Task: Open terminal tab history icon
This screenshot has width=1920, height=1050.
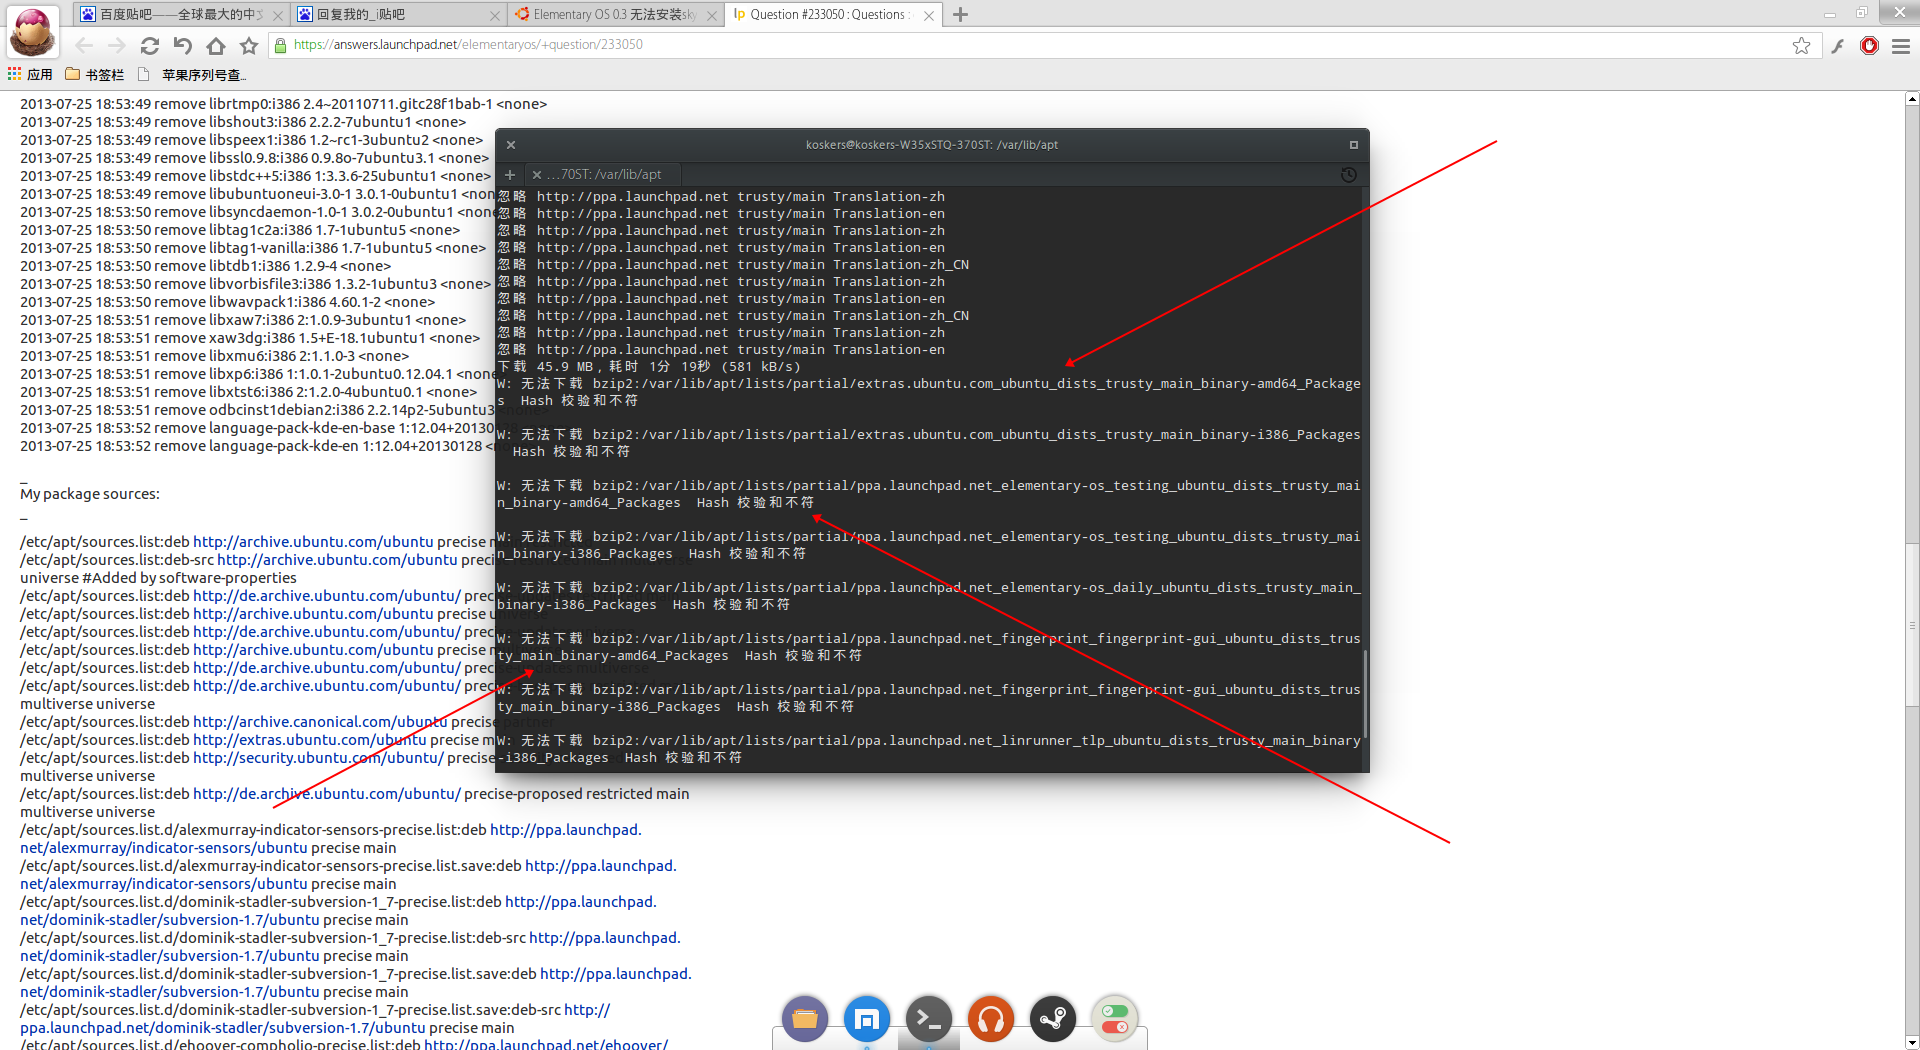Action: click(1348, 175)
